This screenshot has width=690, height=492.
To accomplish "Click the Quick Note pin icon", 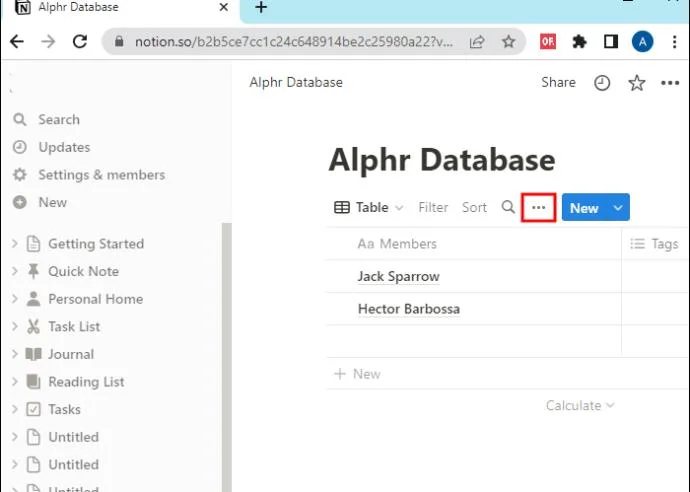I will (x=33, y=271).
